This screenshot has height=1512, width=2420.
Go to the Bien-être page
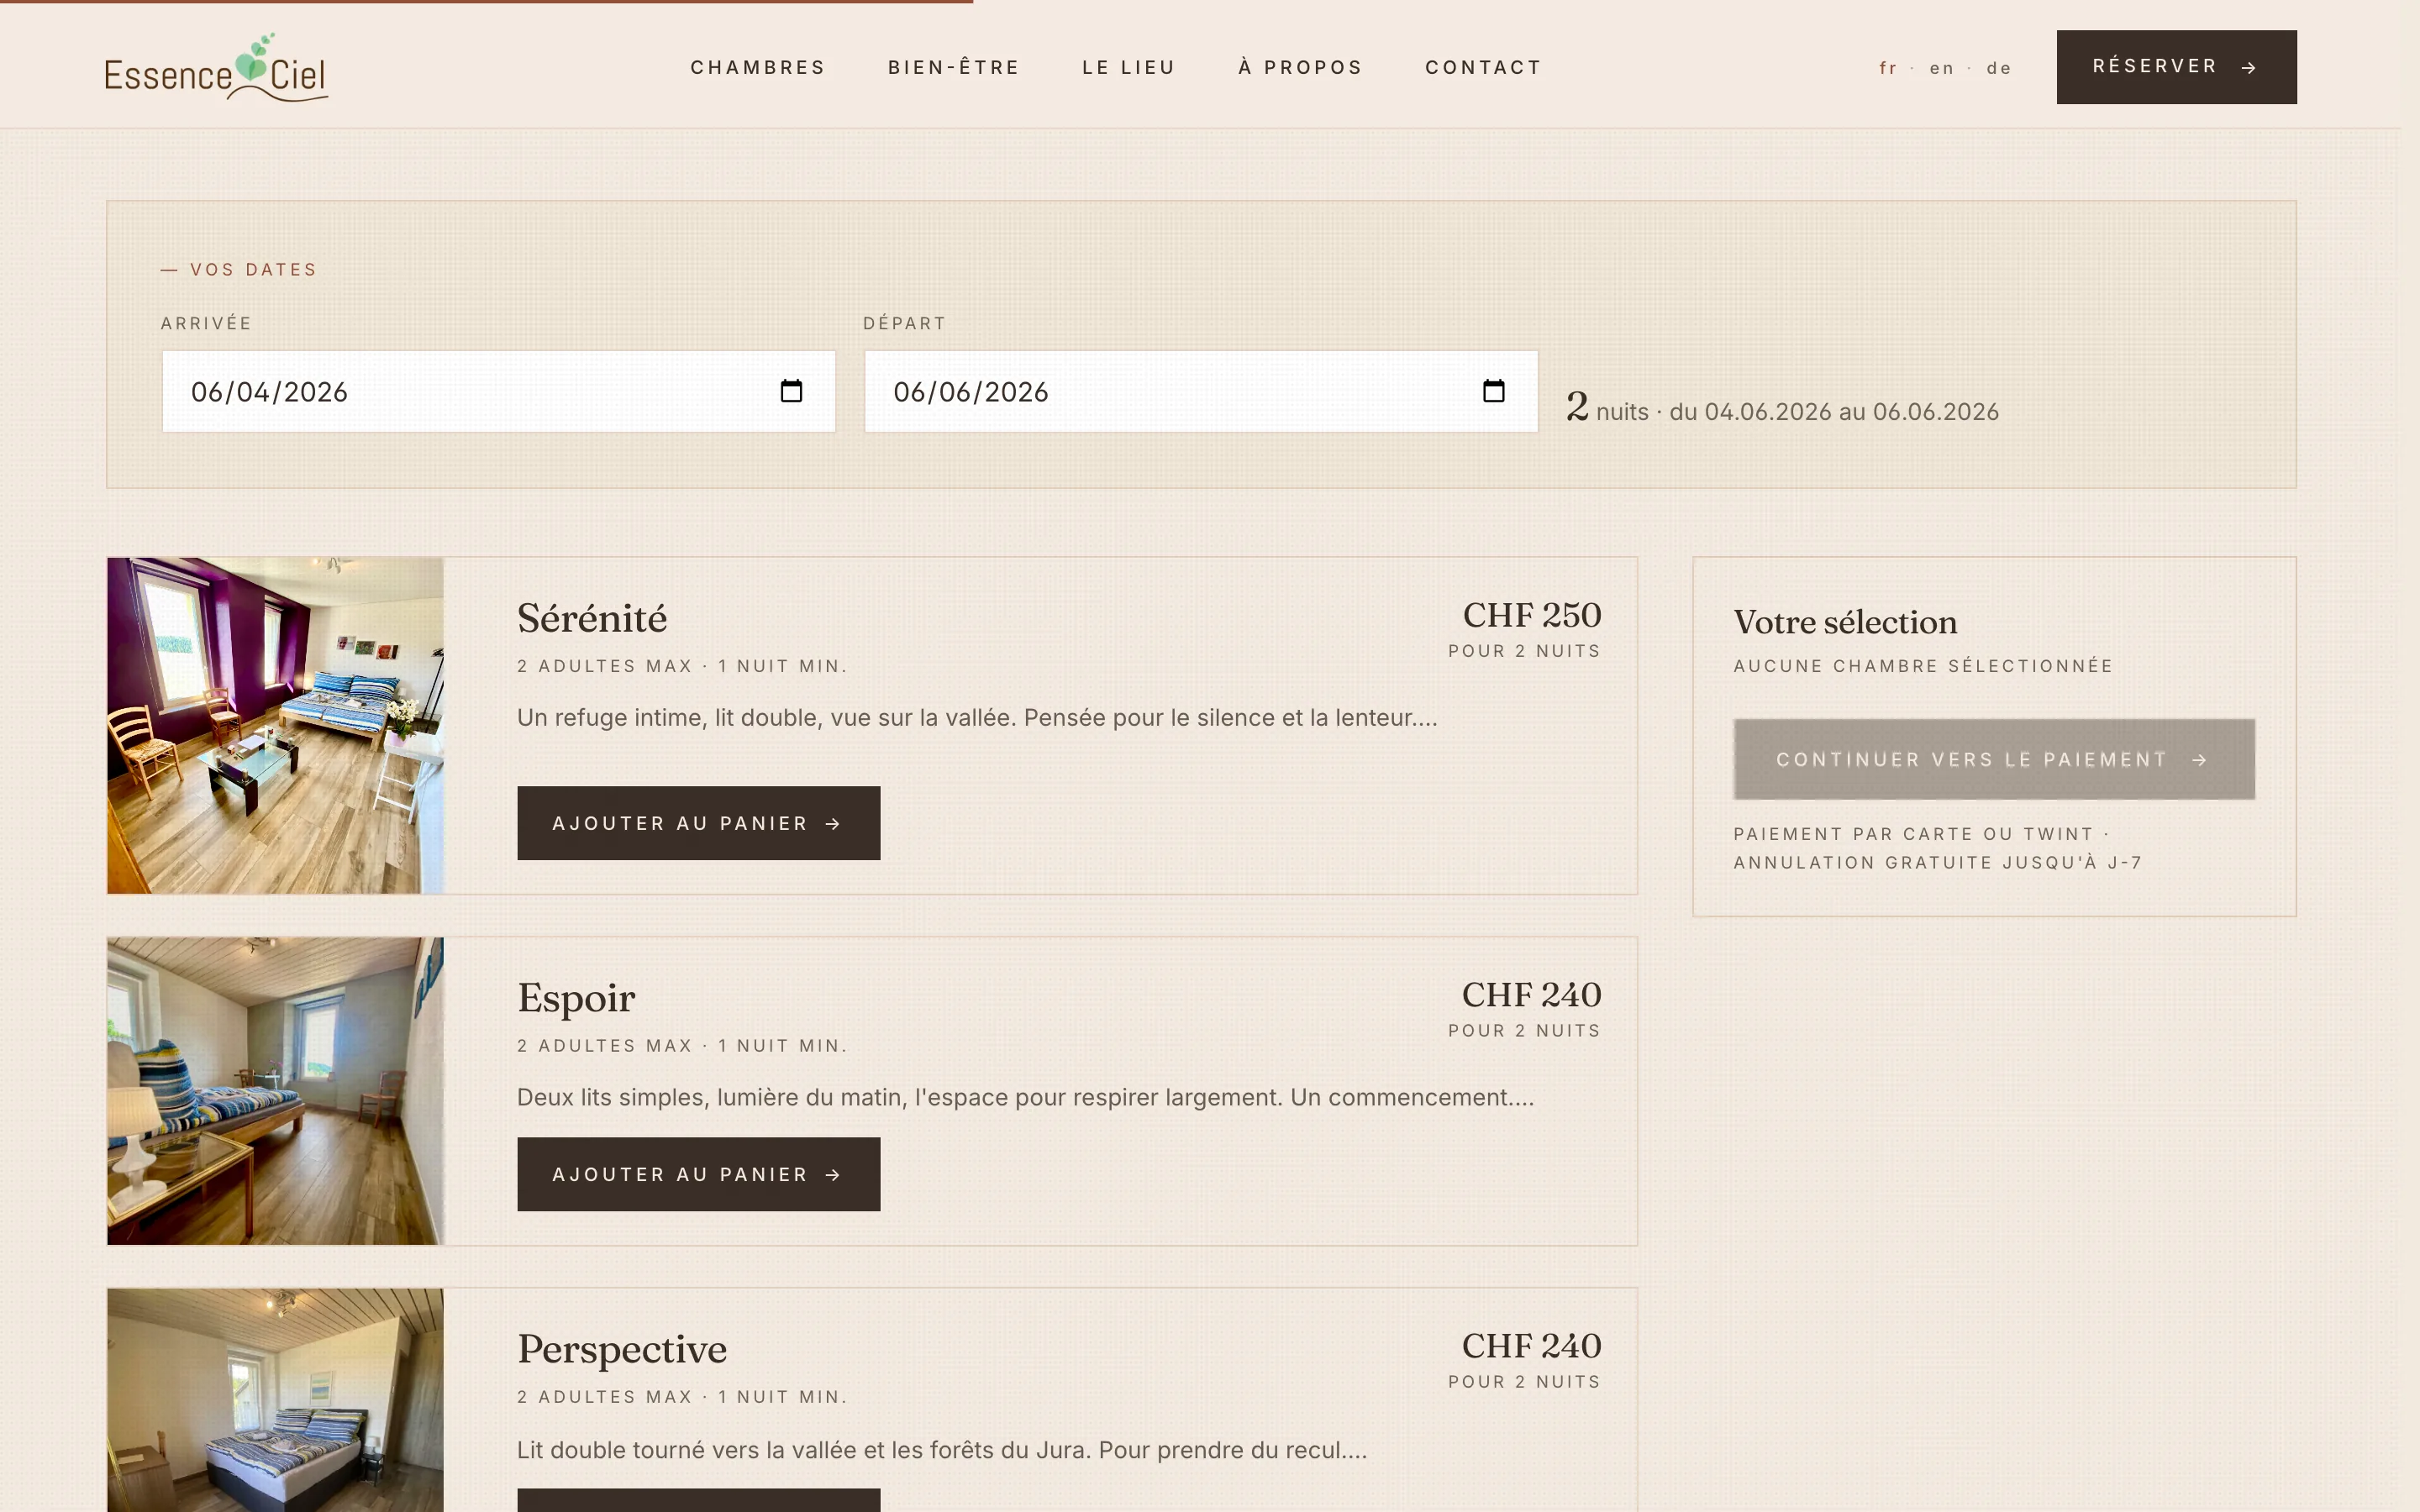click(954, 67)
